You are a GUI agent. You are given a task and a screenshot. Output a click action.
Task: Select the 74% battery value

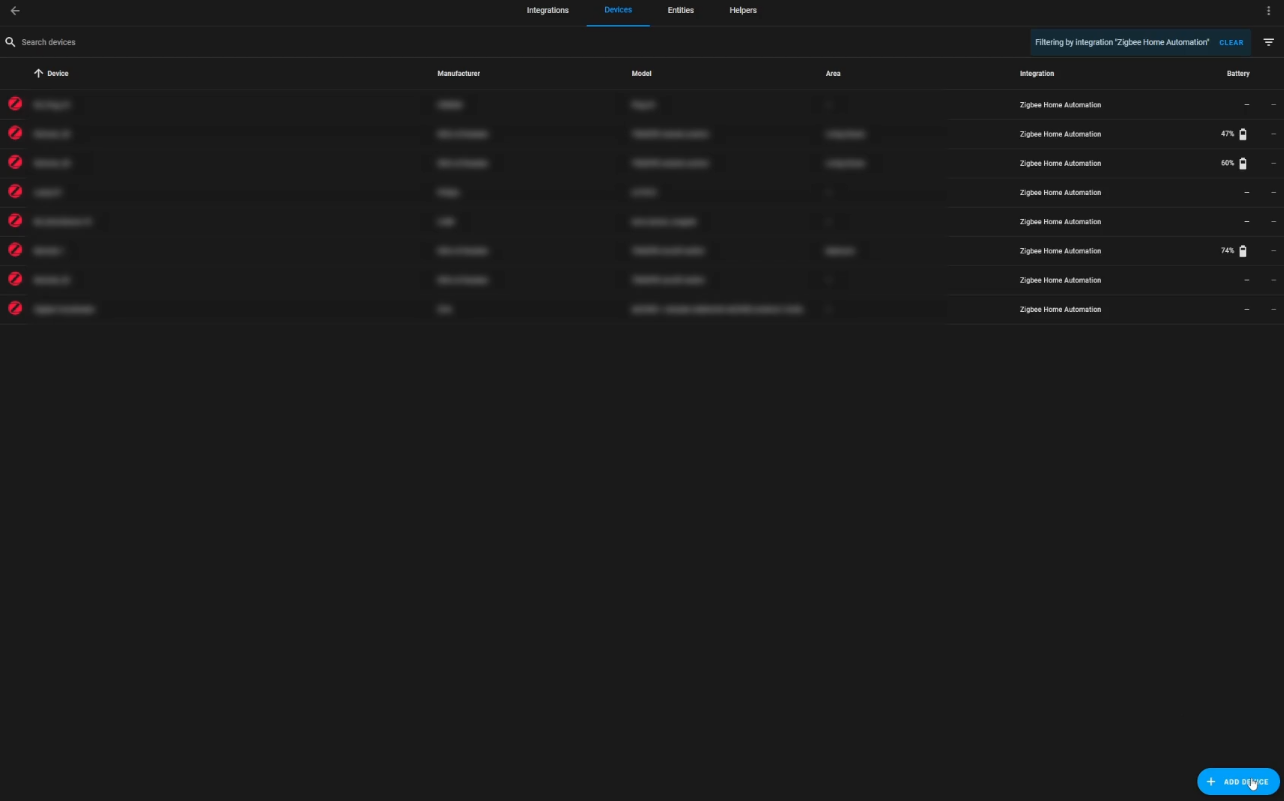(1227, 251)
